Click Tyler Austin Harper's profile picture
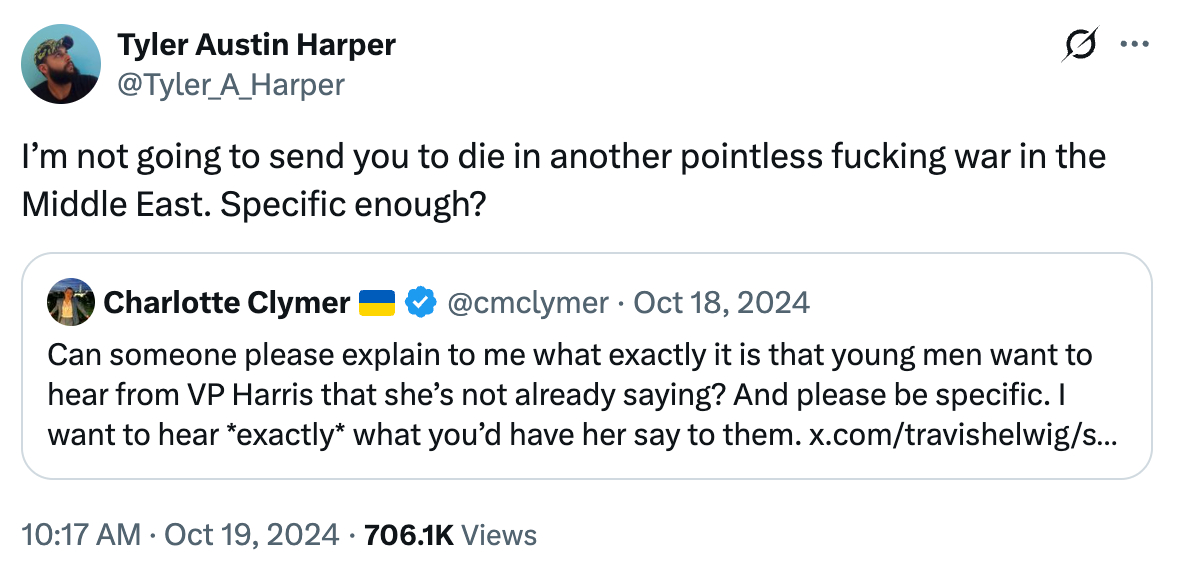 click(x=61, y=64)
